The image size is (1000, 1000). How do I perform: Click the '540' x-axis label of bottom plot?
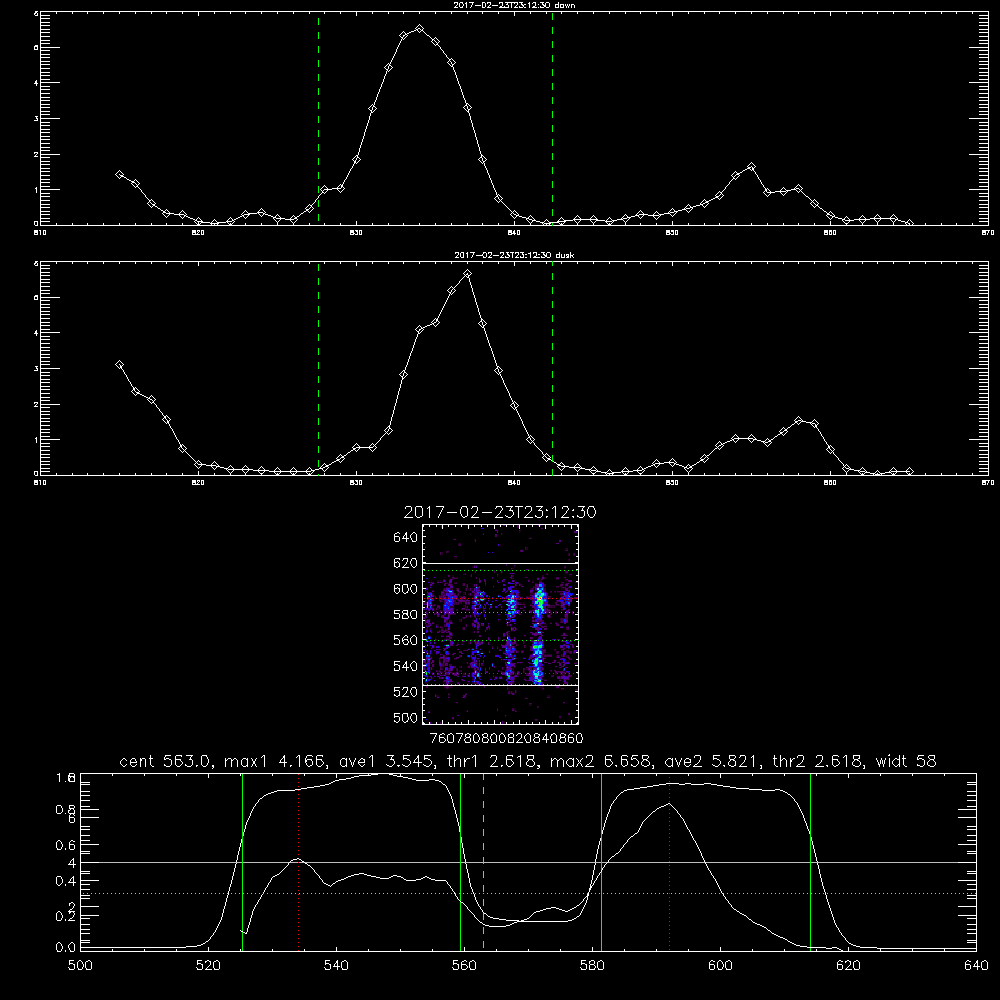(x=336, y=966)
